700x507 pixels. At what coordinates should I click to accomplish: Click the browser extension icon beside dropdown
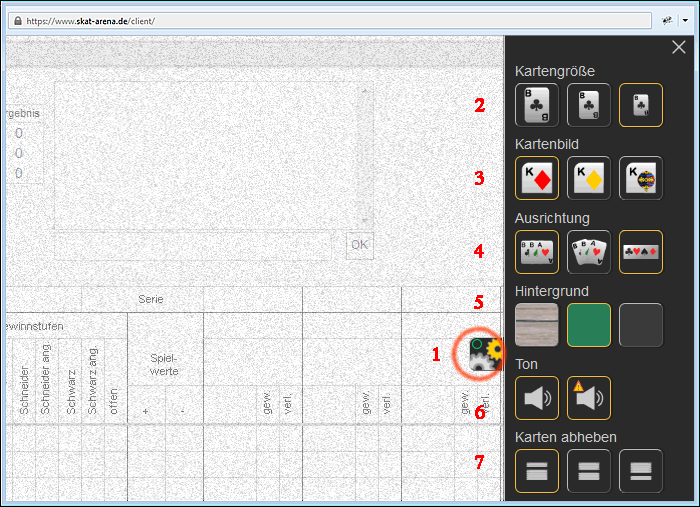pyautogui.click(x=667, y=21)
